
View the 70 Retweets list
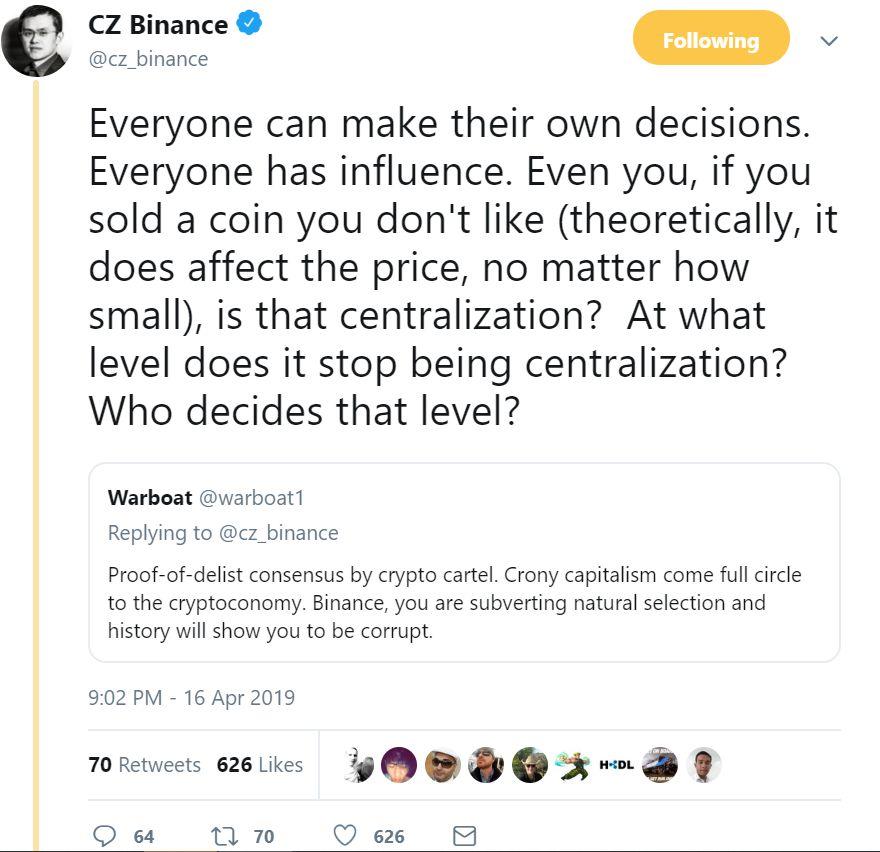coord(145,765)
